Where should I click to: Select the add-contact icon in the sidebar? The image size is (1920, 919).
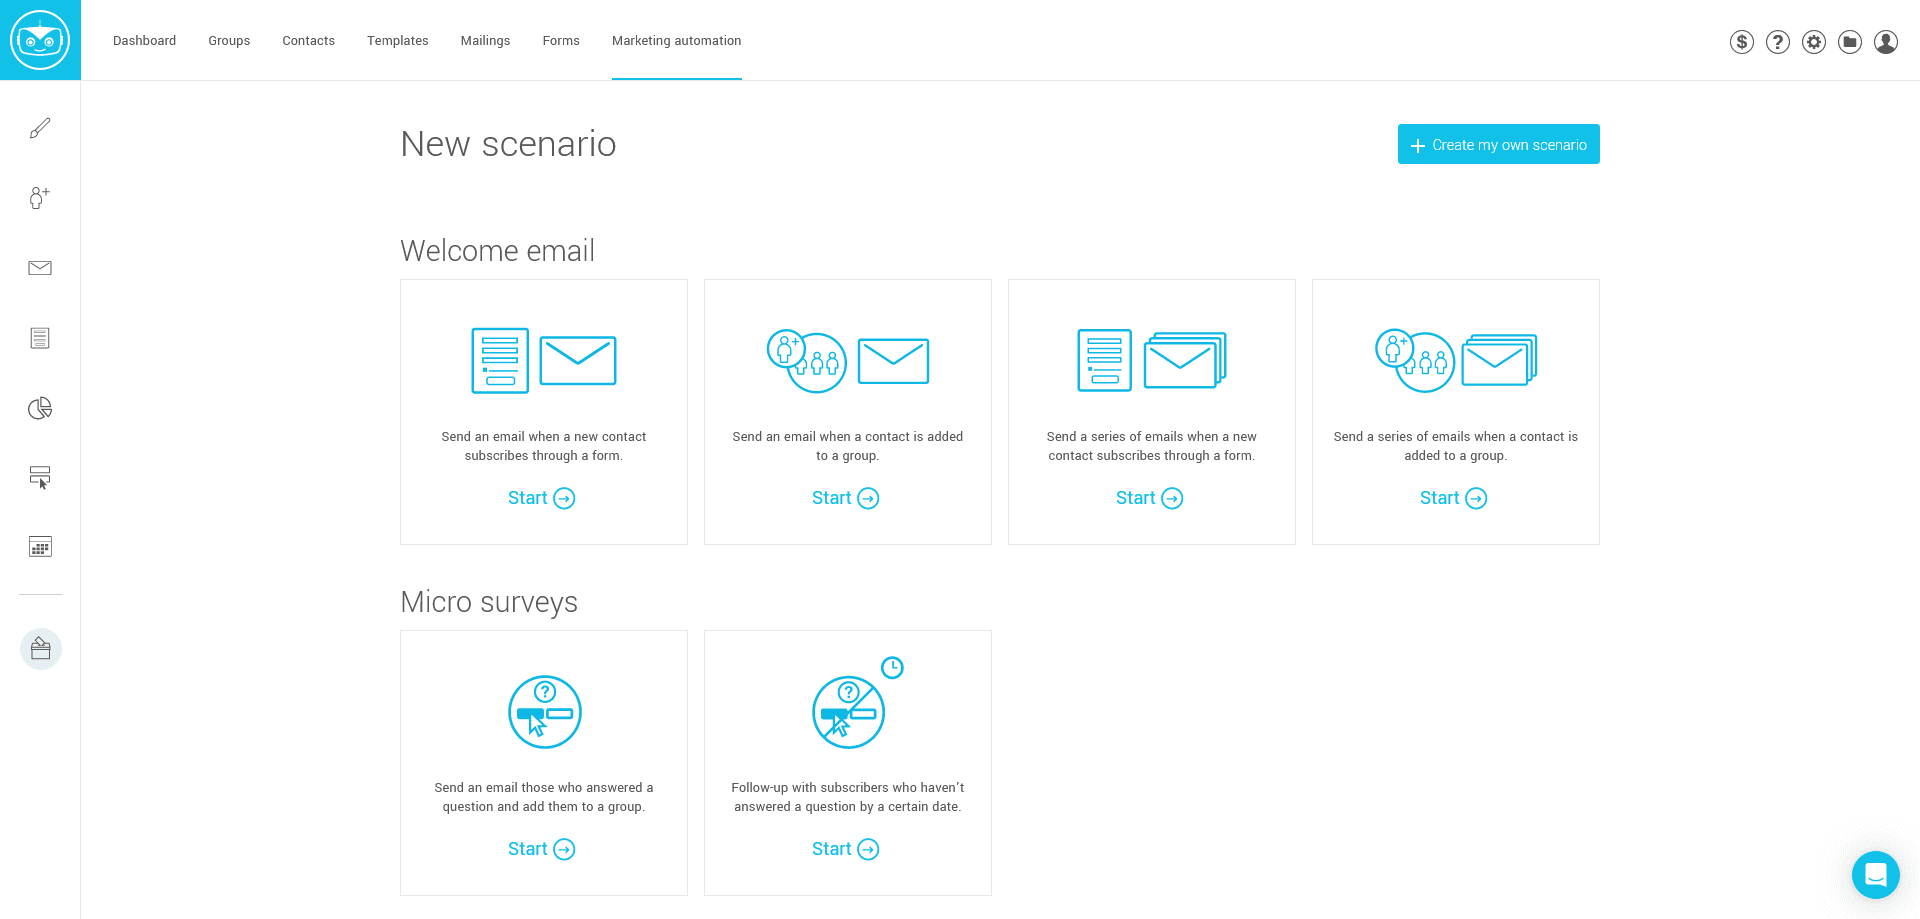pos(40,198)
